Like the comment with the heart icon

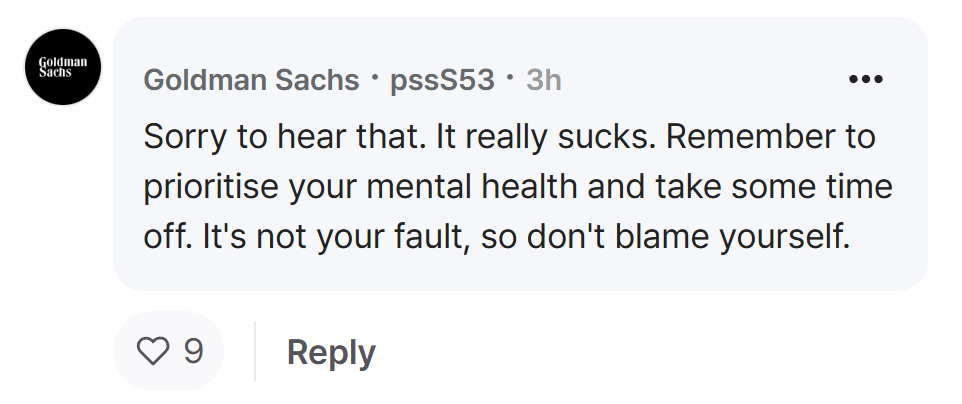tap(153, 351)
